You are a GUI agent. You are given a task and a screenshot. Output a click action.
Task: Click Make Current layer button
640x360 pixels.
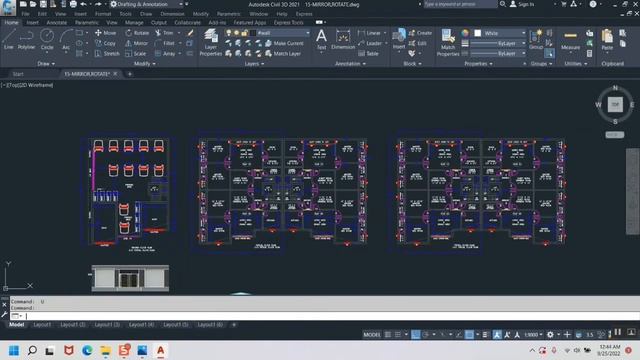pos(284,43)
